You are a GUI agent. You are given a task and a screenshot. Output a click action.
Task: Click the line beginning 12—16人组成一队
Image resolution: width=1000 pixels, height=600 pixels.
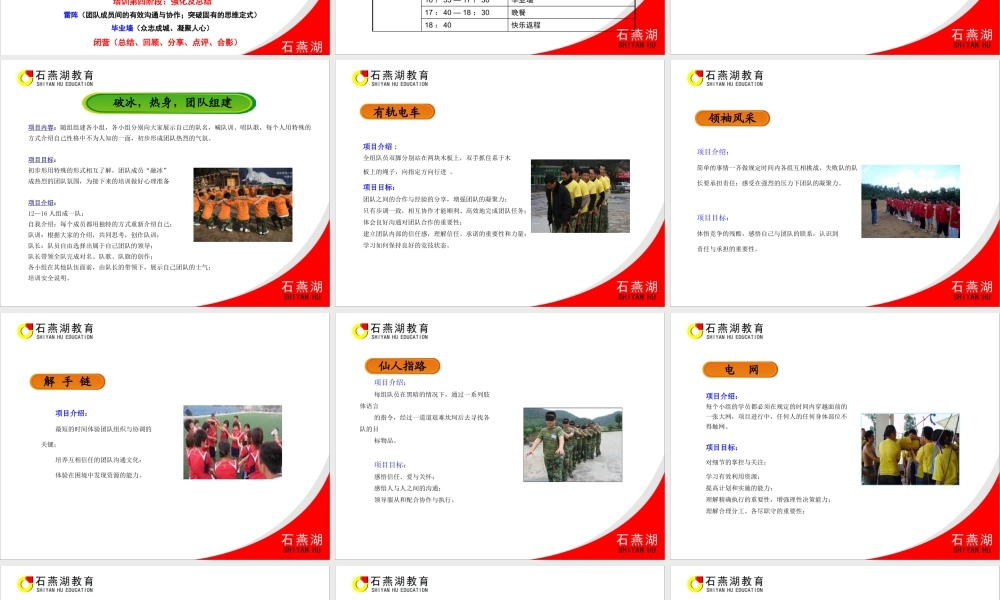click(x=56, y=214)
